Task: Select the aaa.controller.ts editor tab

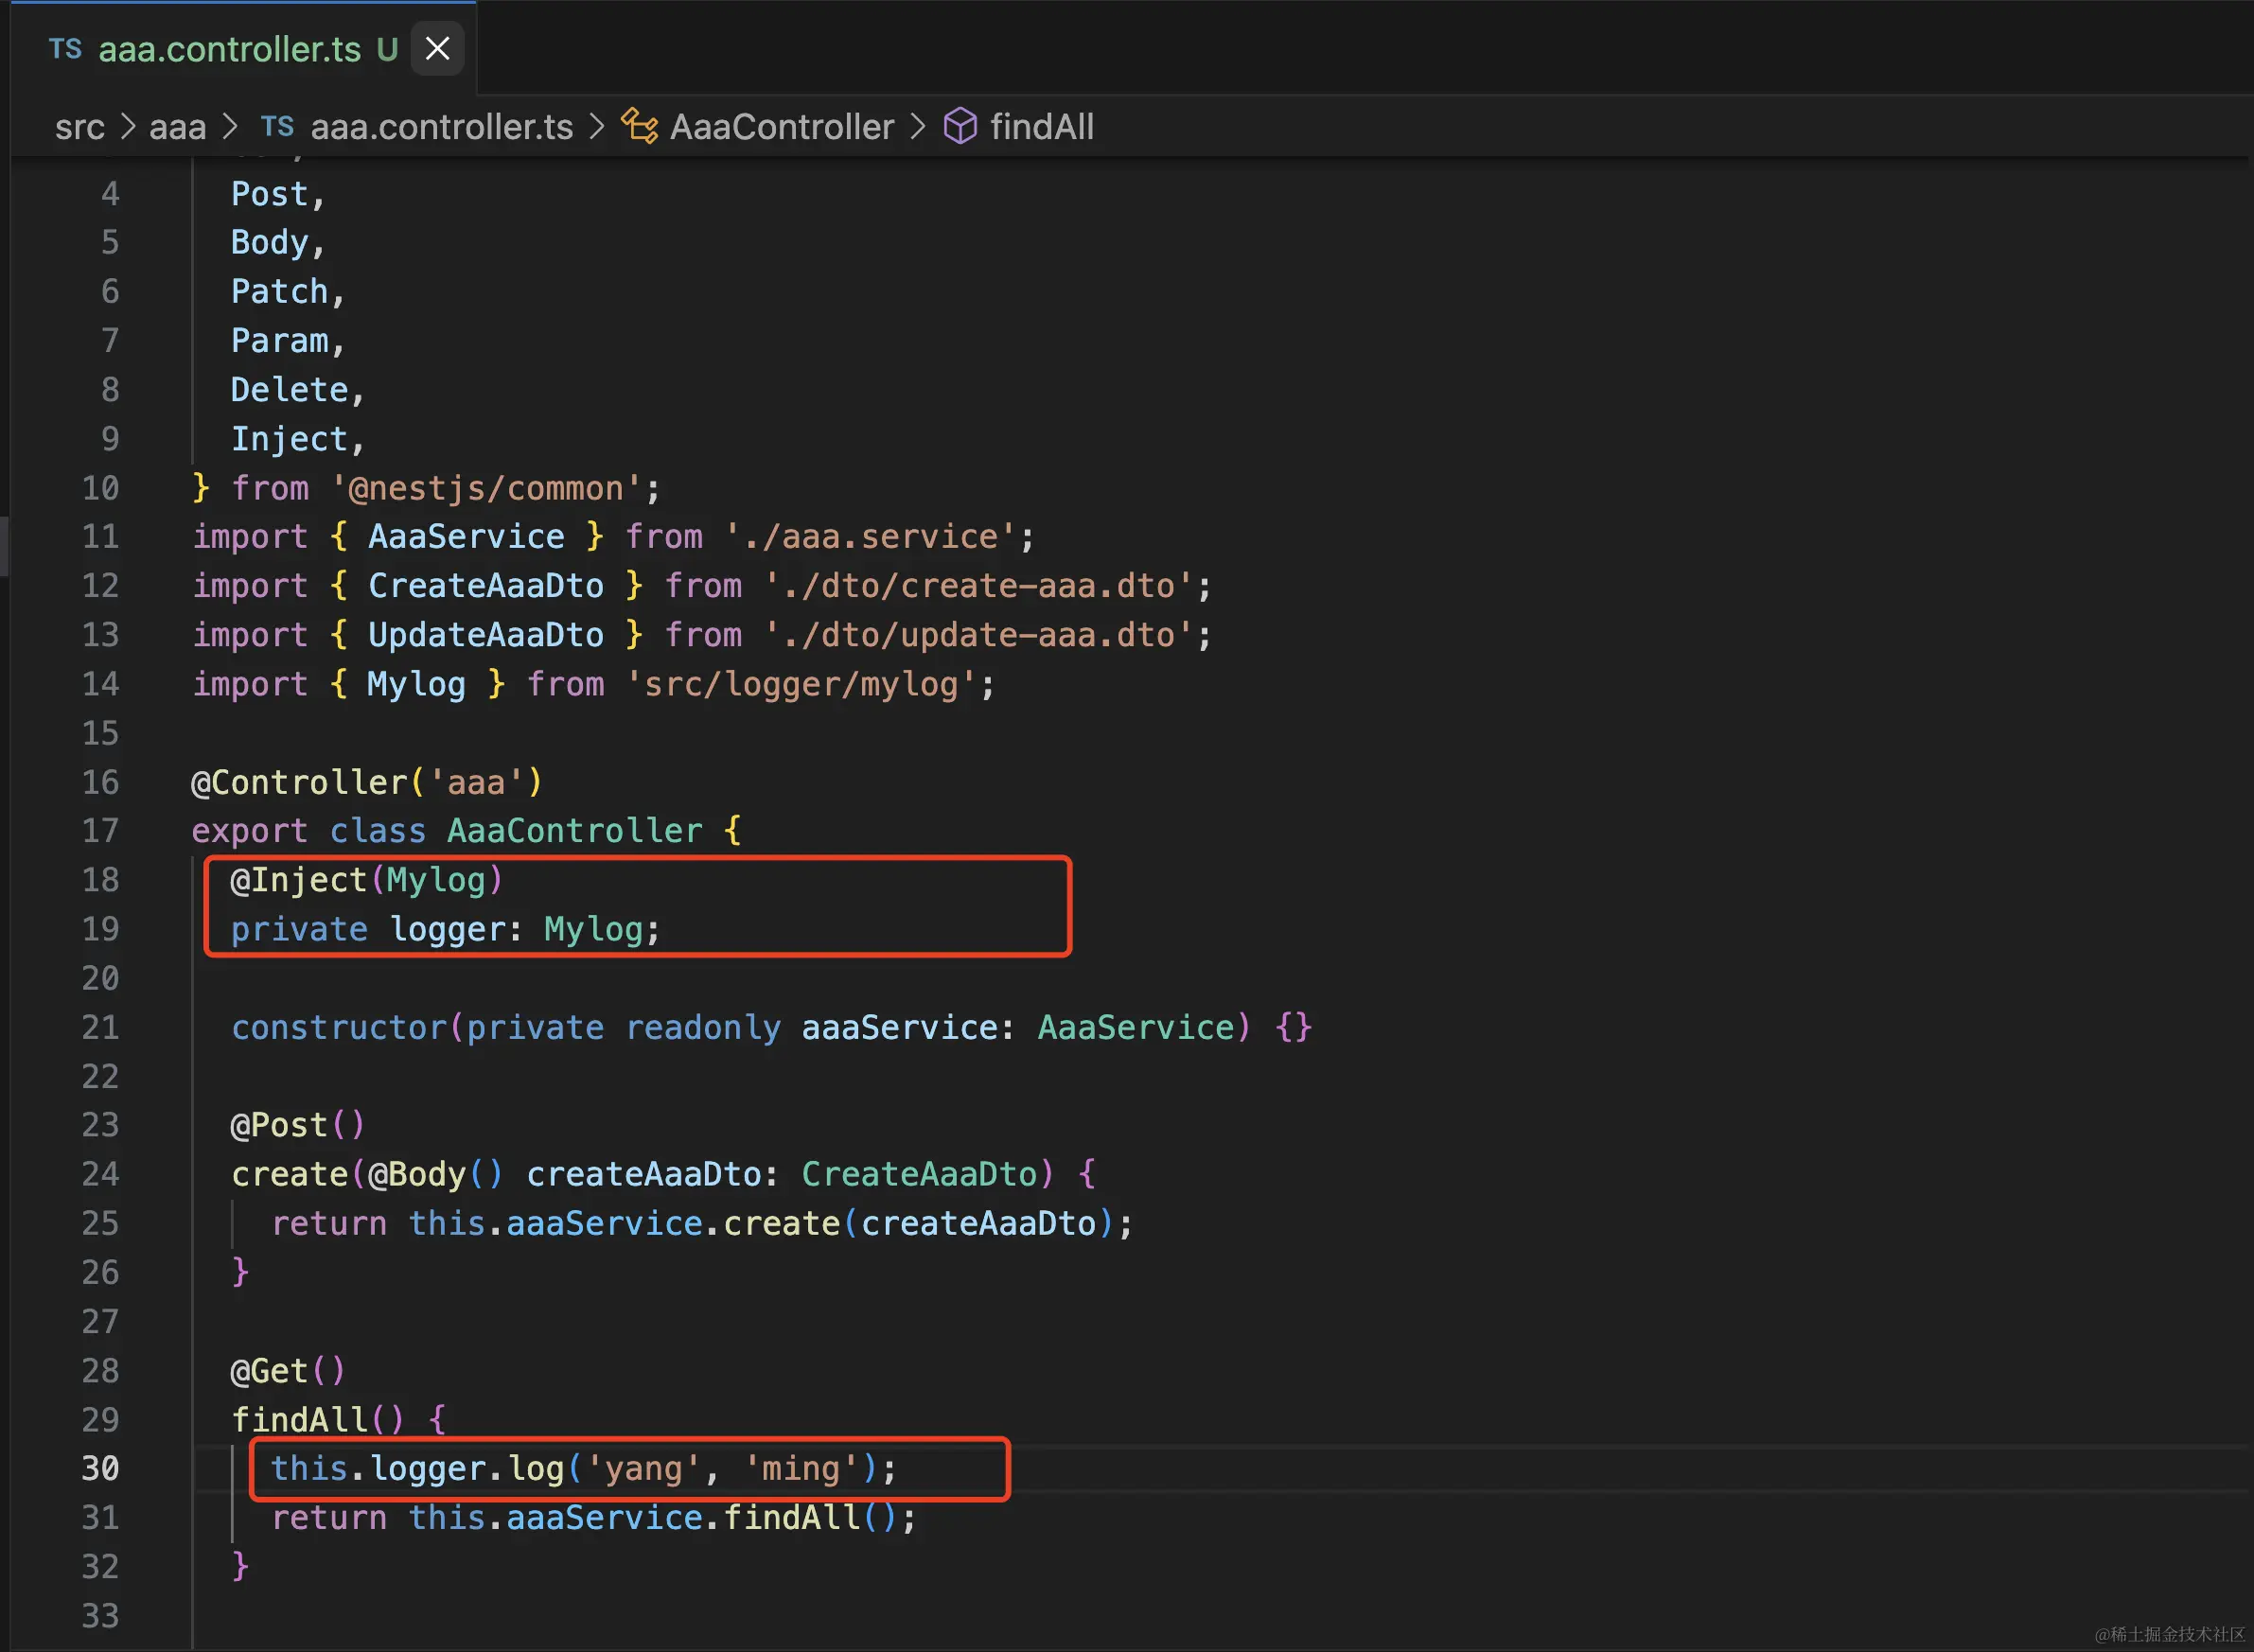Action: coord(243,48)
